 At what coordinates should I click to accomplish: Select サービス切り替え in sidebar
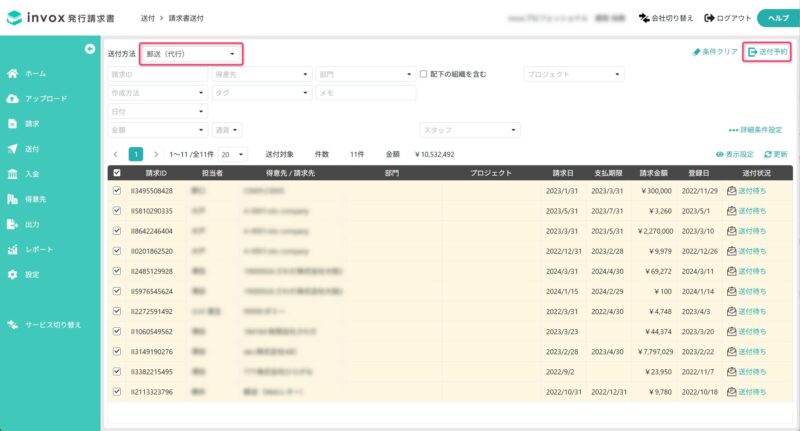point(44,325)
